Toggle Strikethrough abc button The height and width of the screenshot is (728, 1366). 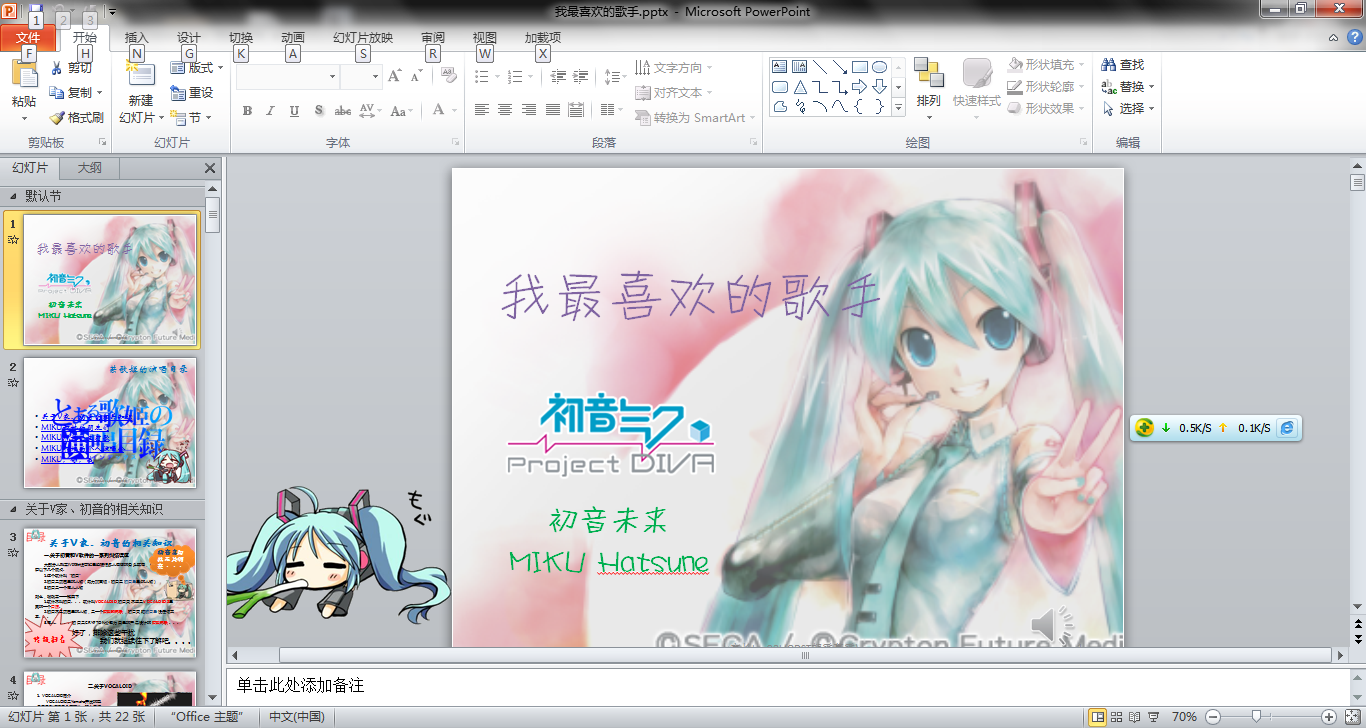click(342, 110)
